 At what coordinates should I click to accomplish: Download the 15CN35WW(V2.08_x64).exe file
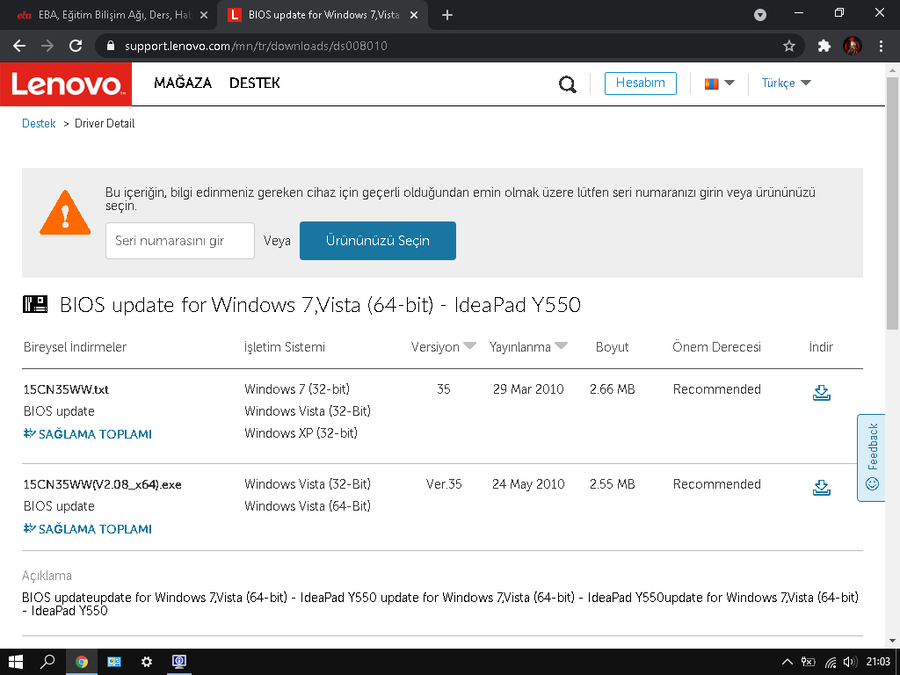(821, 487)
